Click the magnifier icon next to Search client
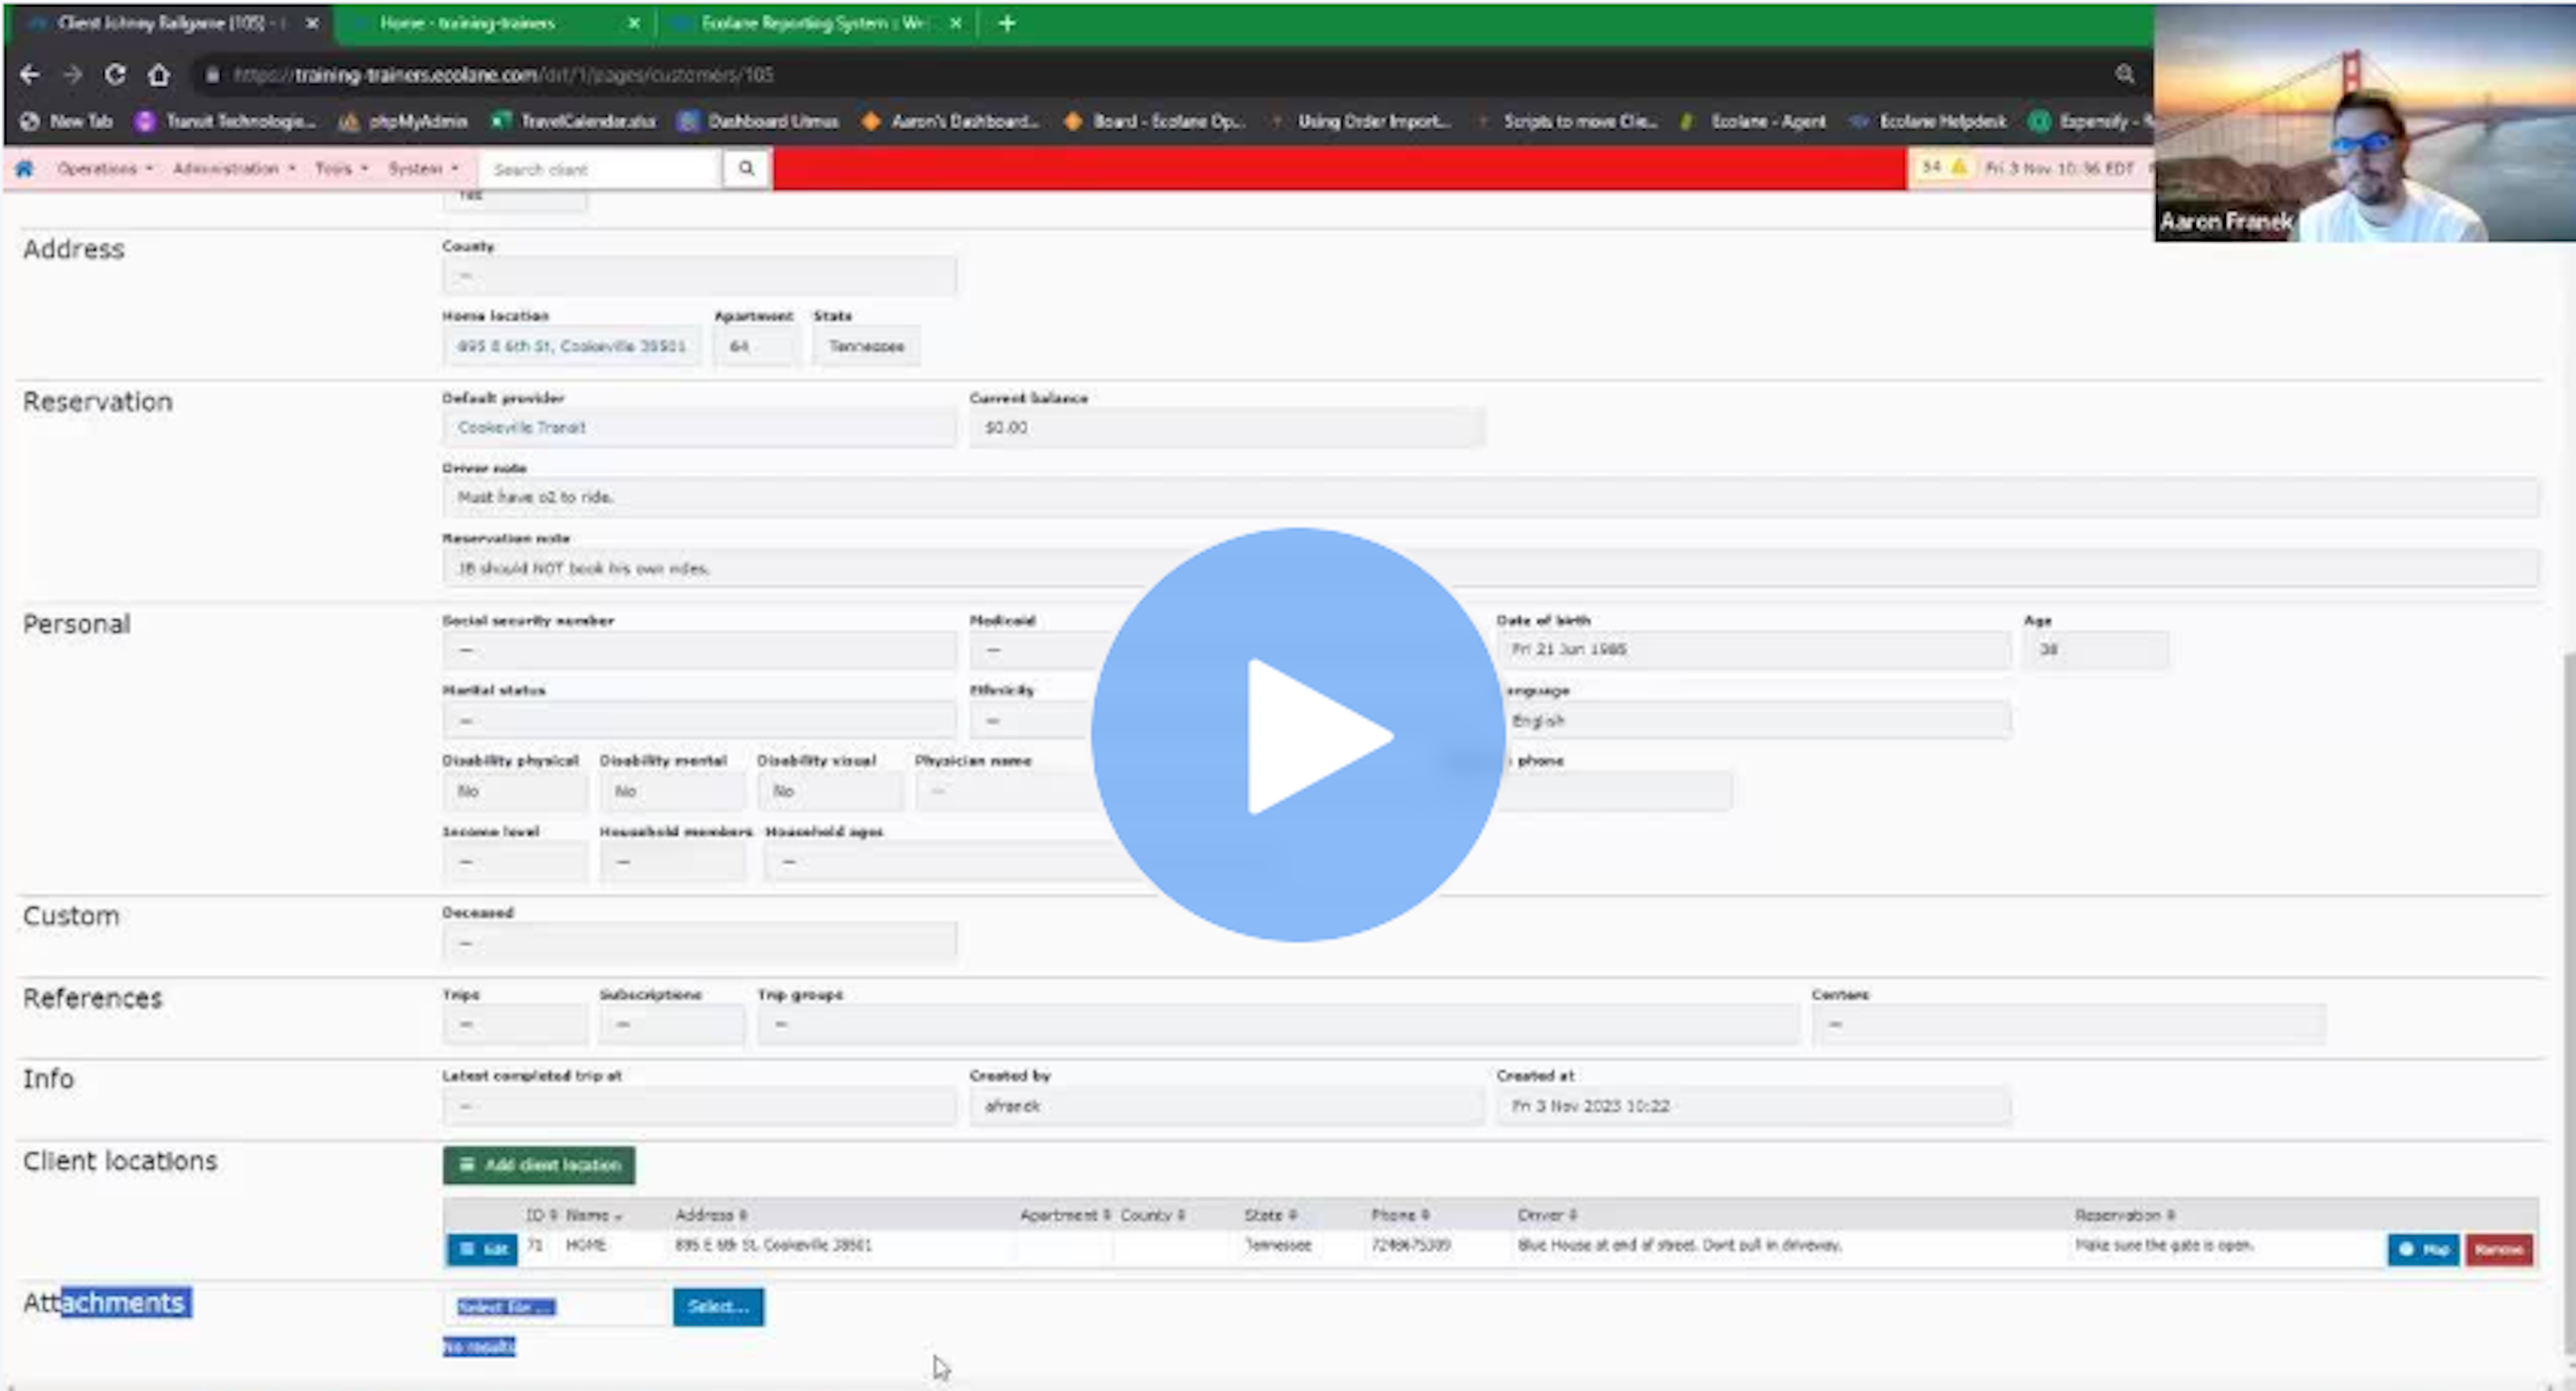This screenshot has height=1391, width=2576. coord(745,169)
